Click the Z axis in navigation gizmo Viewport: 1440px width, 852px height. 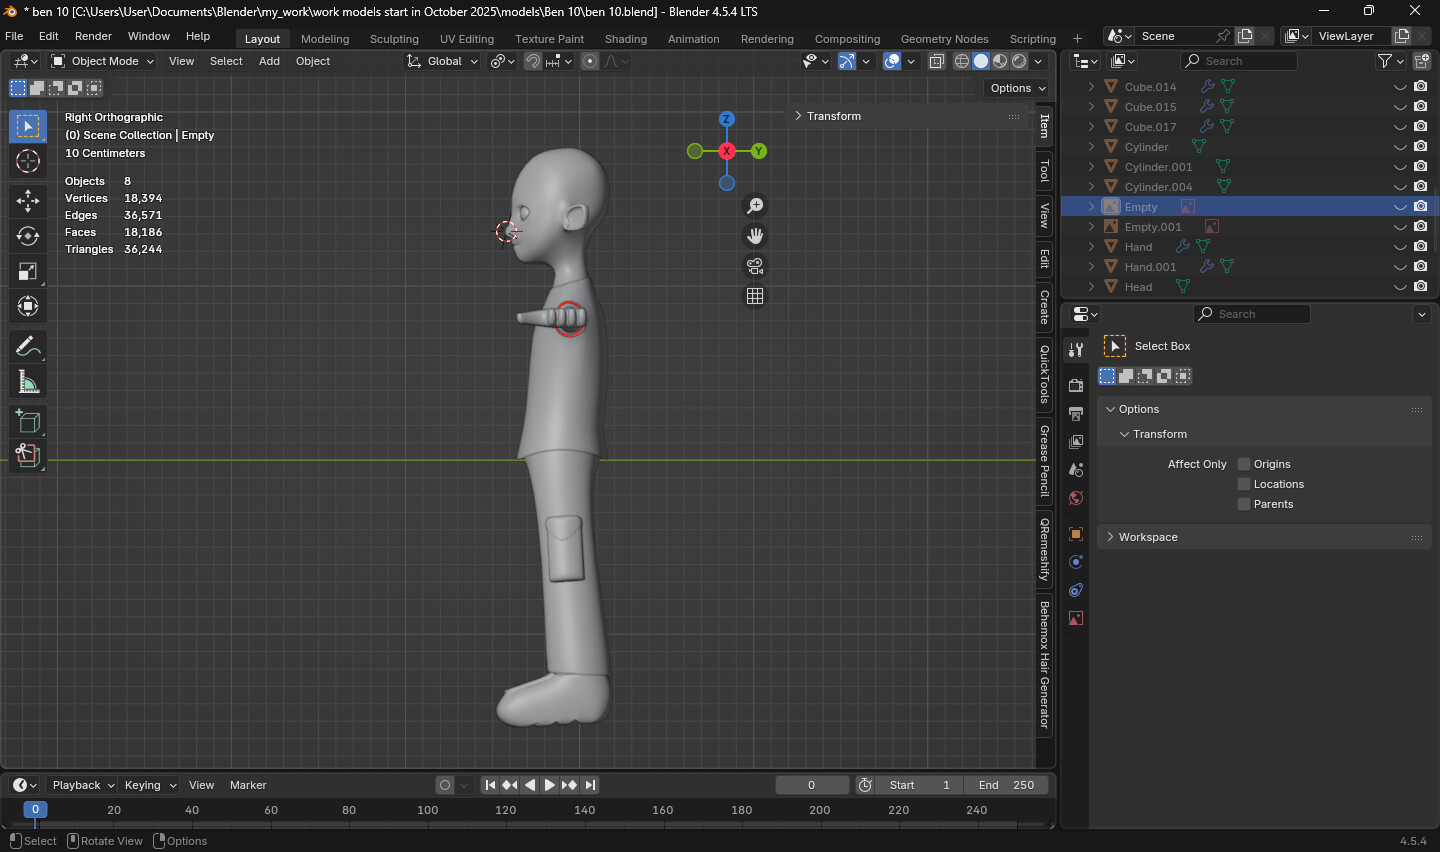(x=727, y=119)
